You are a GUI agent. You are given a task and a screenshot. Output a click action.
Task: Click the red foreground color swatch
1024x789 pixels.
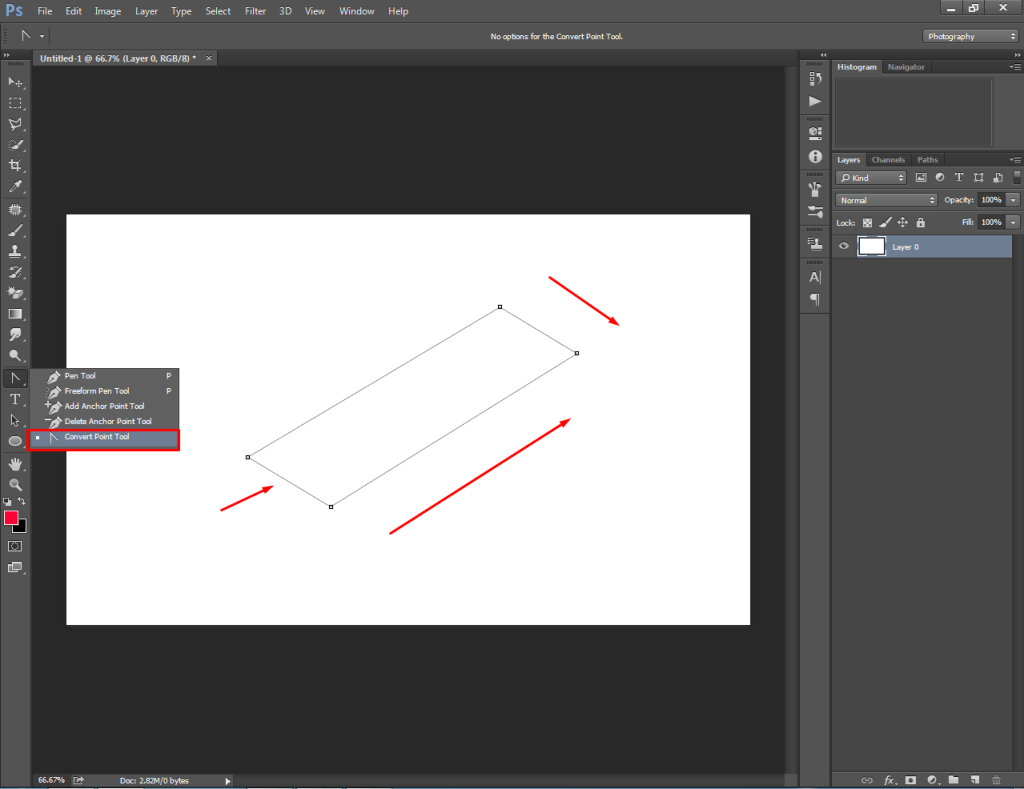pos(11,518)
